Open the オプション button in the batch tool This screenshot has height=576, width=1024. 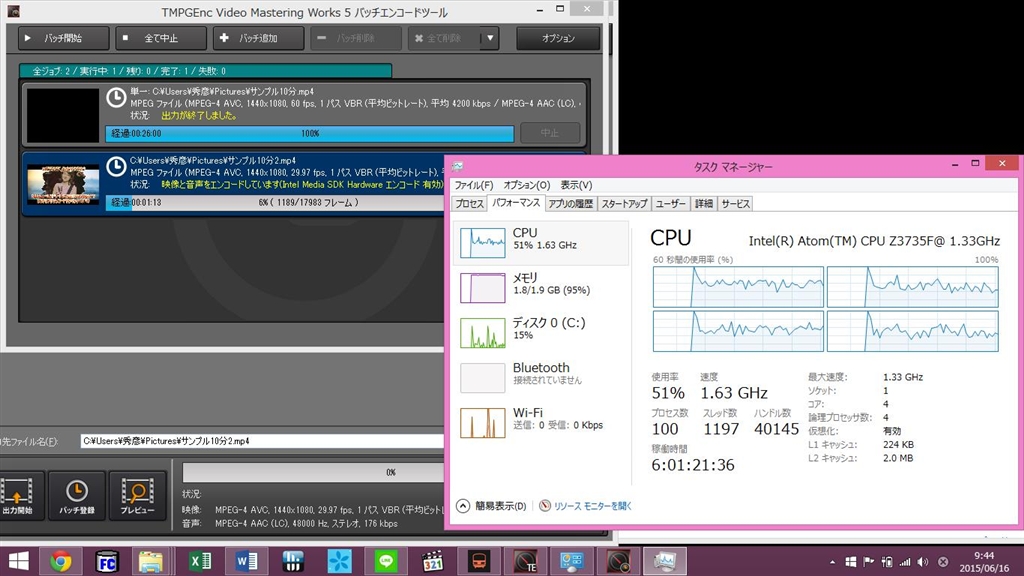(x=558, y=39)
